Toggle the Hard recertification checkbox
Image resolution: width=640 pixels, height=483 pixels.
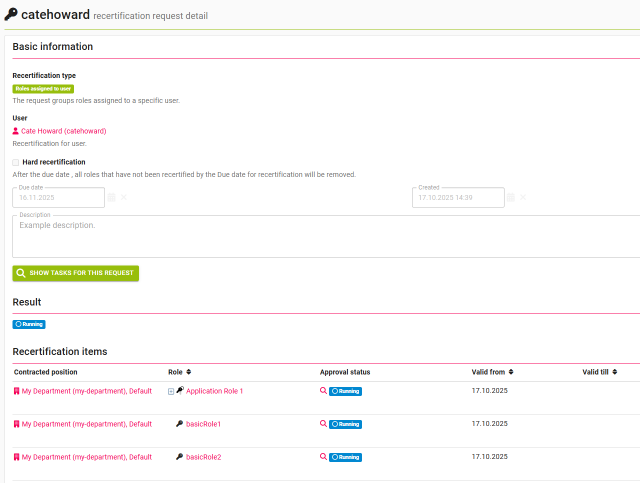pos(16,162)
